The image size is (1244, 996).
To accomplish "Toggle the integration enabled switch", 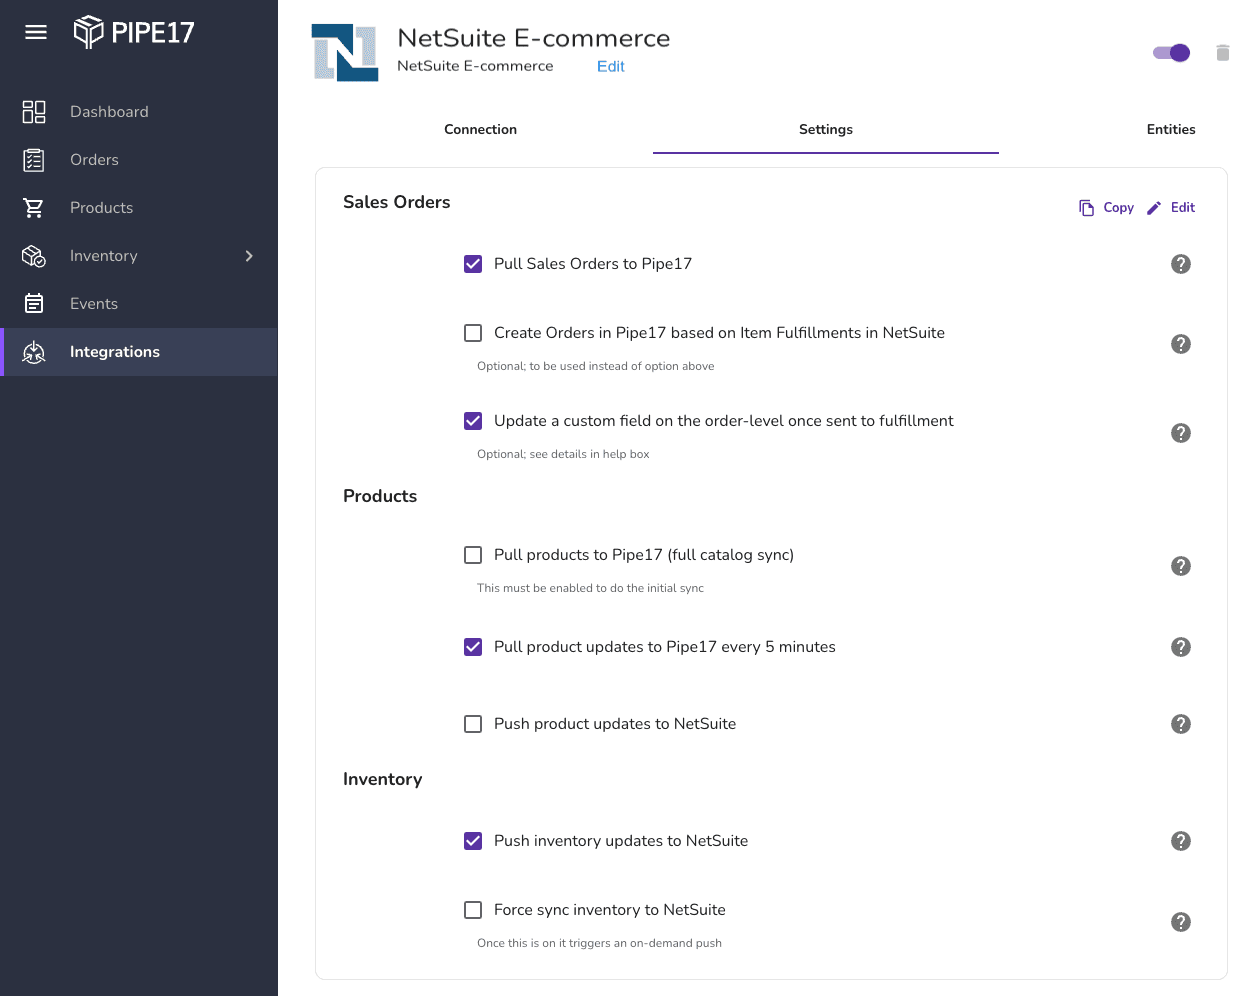I will point(1171,53).
